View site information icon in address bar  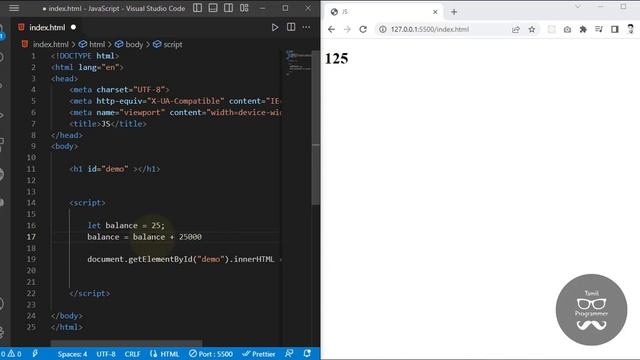(382, 29)
